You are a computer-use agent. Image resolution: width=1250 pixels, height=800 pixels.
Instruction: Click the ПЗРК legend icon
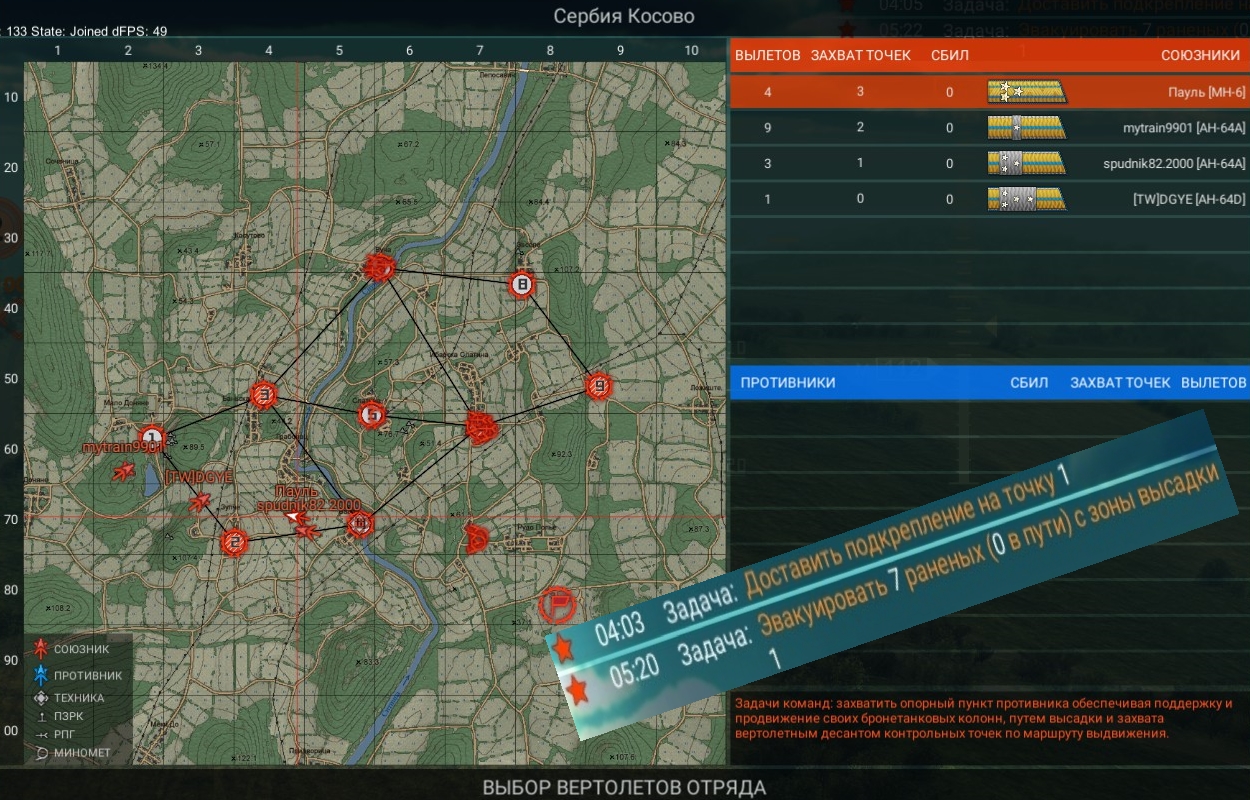click(x=41, y=716)
